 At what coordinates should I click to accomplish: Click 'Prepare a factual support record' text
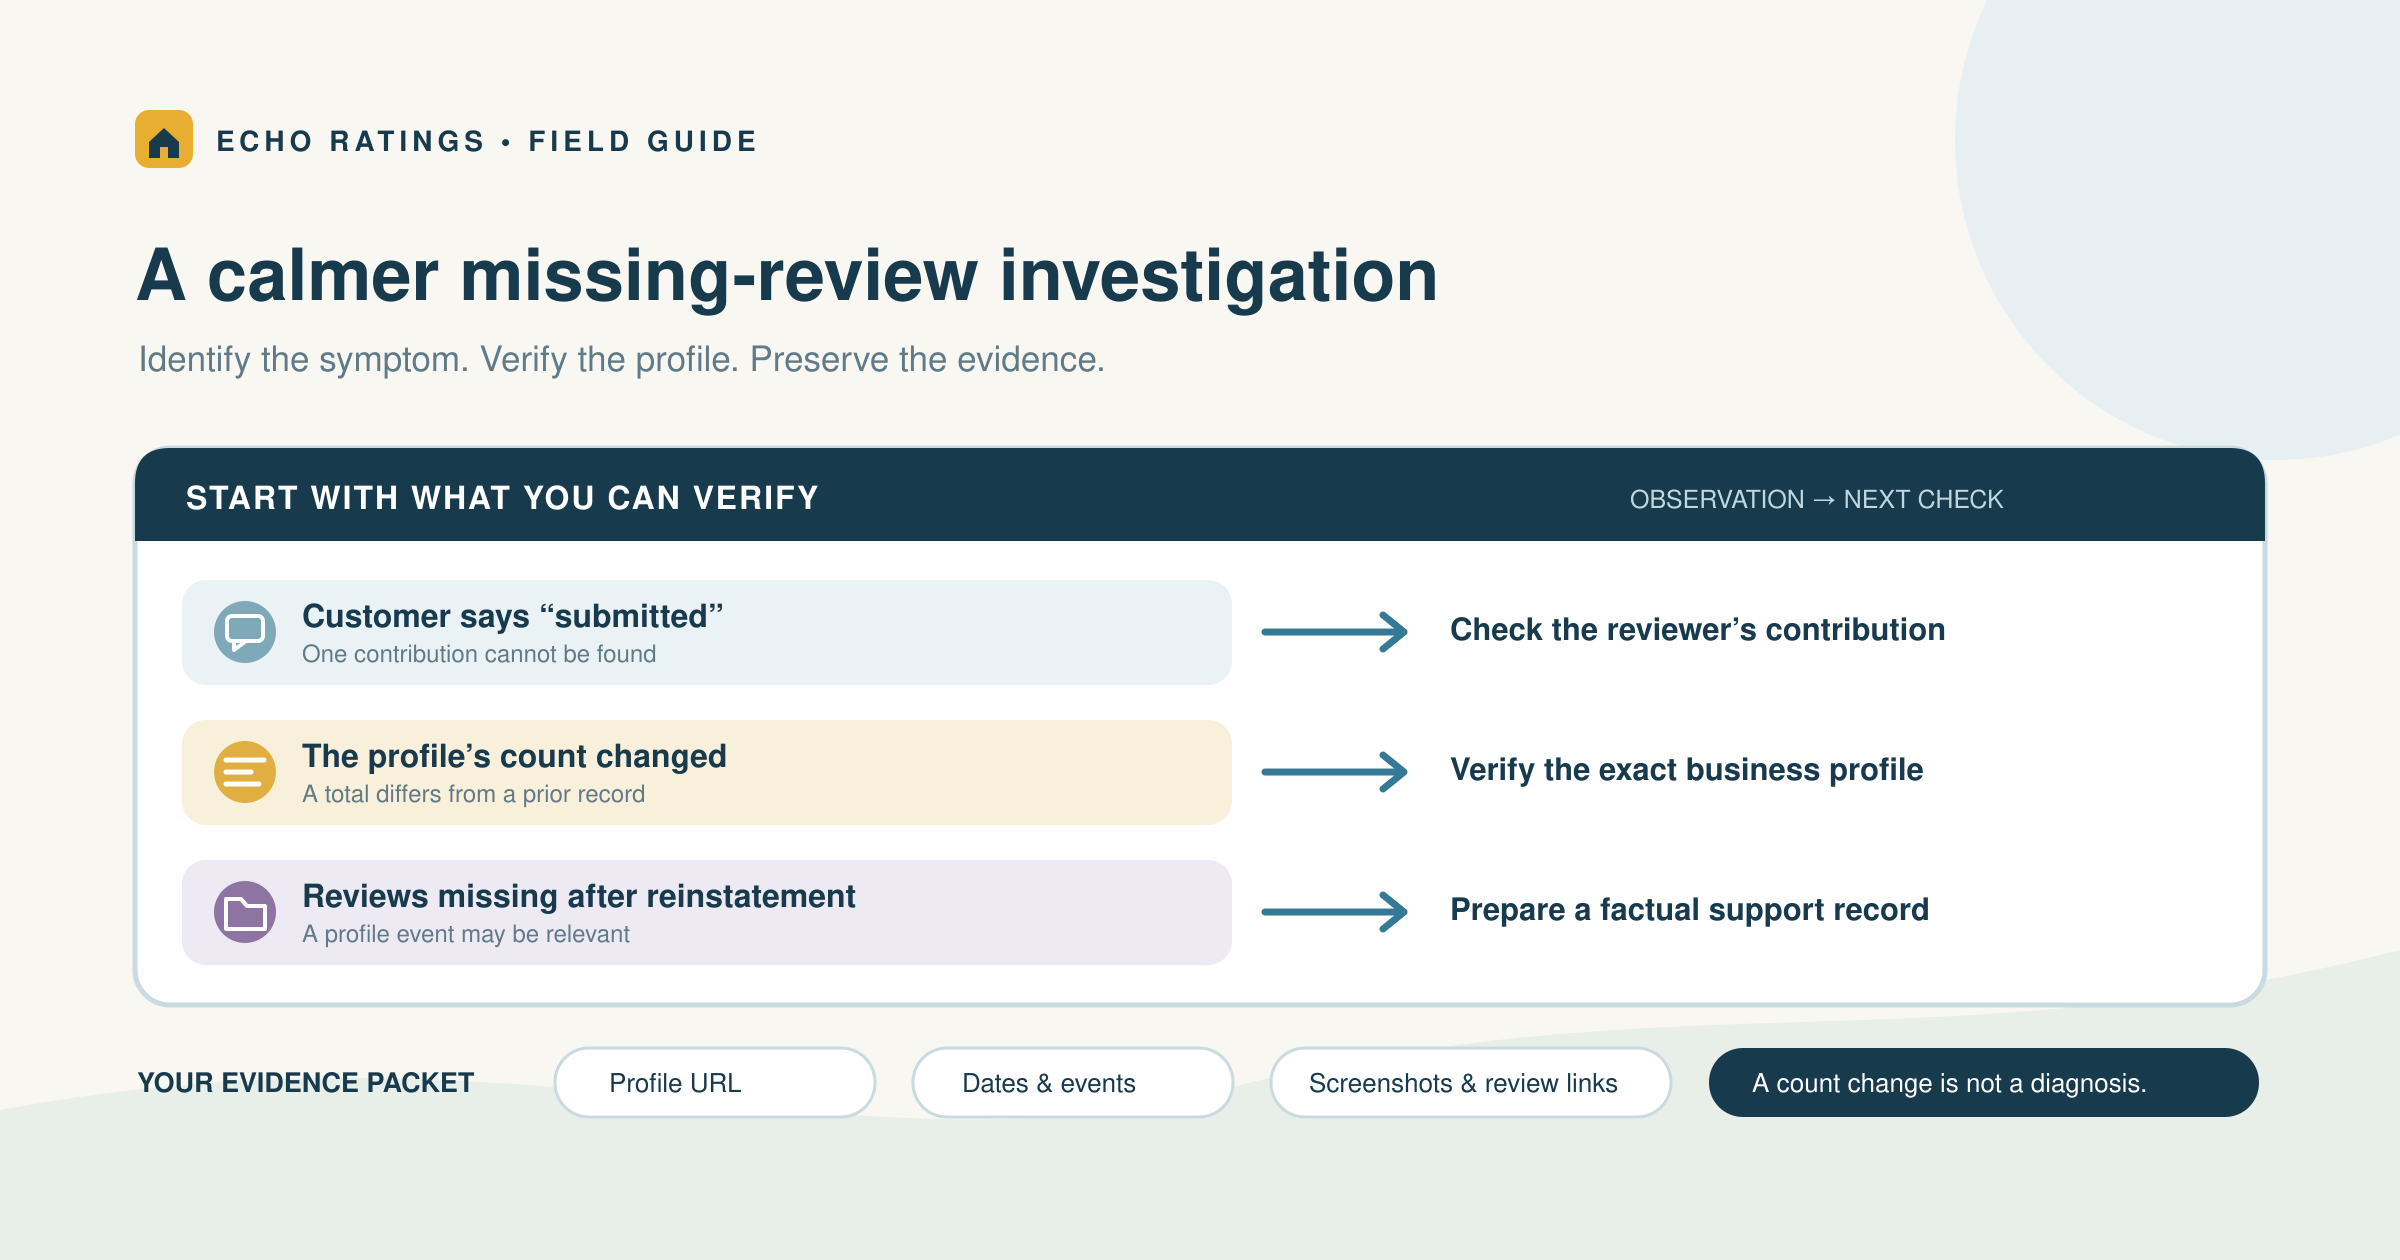1689,910
